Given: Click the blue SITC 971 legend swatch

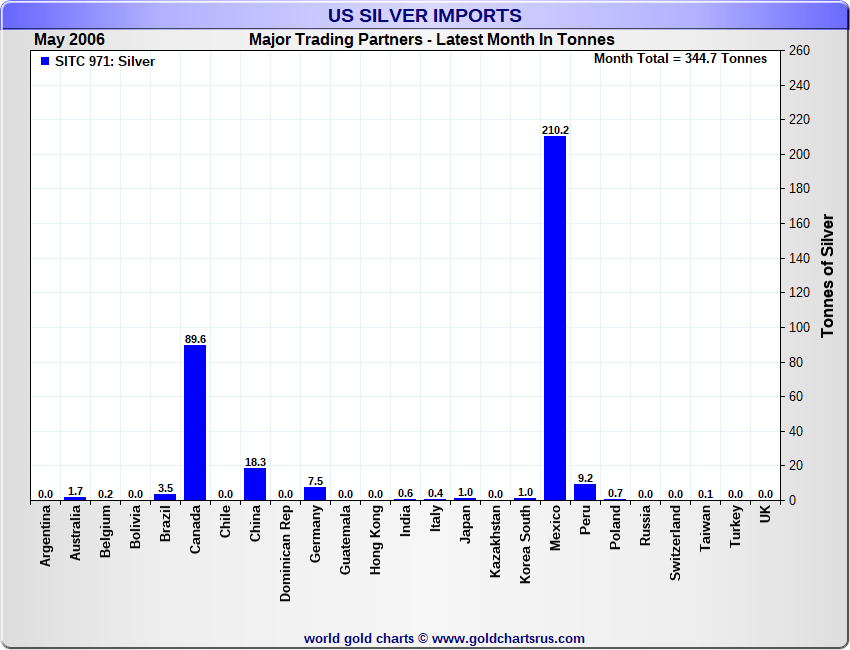Looking at the screenshot, I should 45,61.
